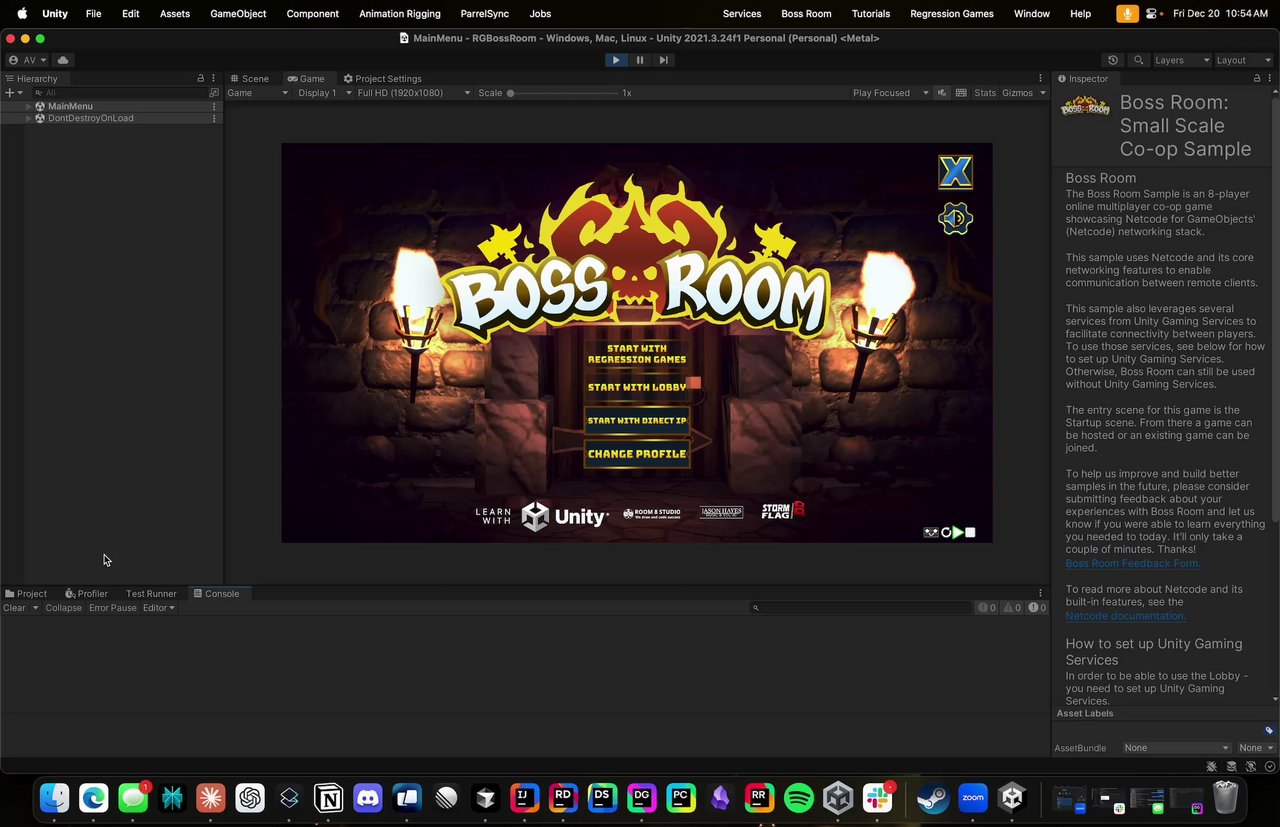Open the Game view mode dropdown
Viewport: 1280px width, 827px height.
[257, 93]
